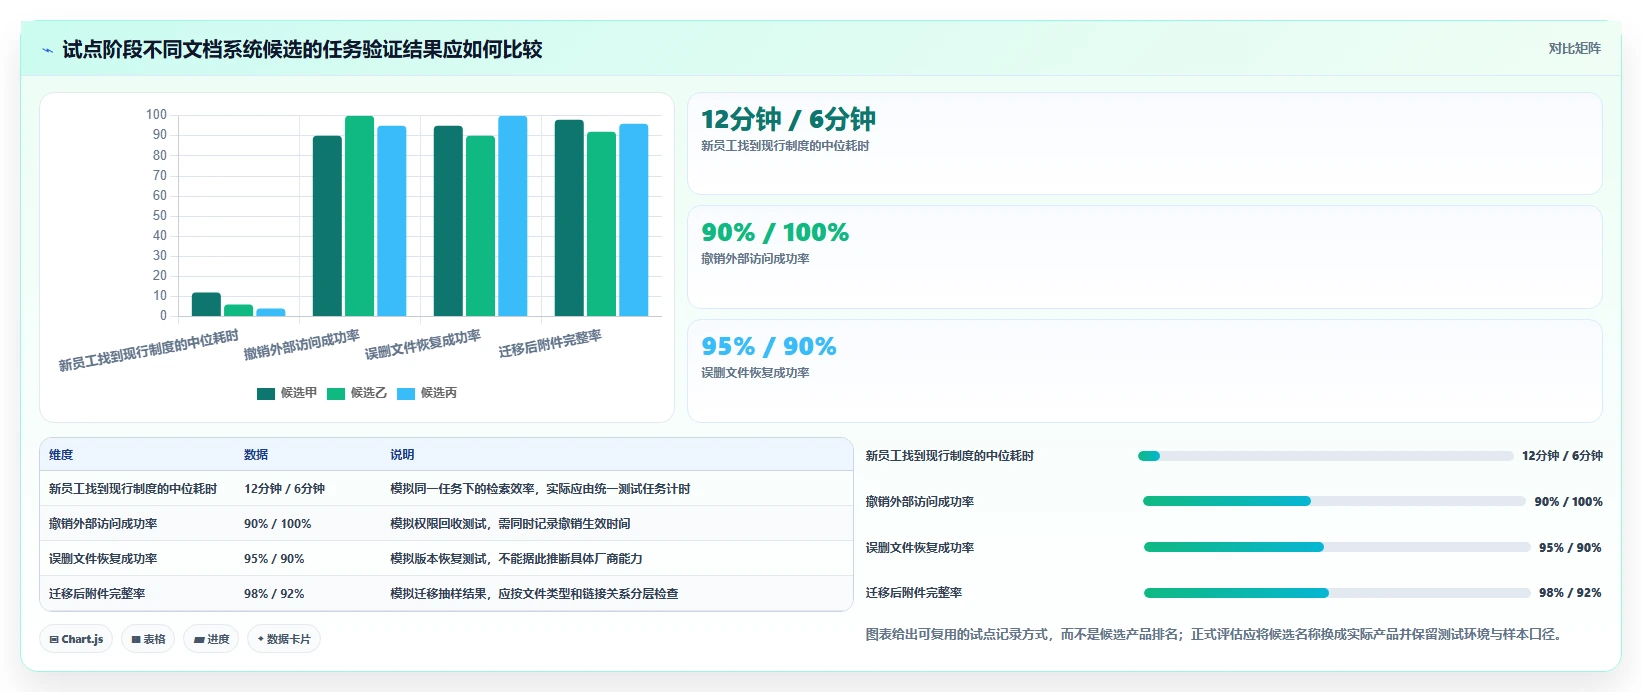Toggle 候选甲 legend swatch in chart
This screenshot has width=1642, height=692.
pyautogui.click(x=266, y=394)
